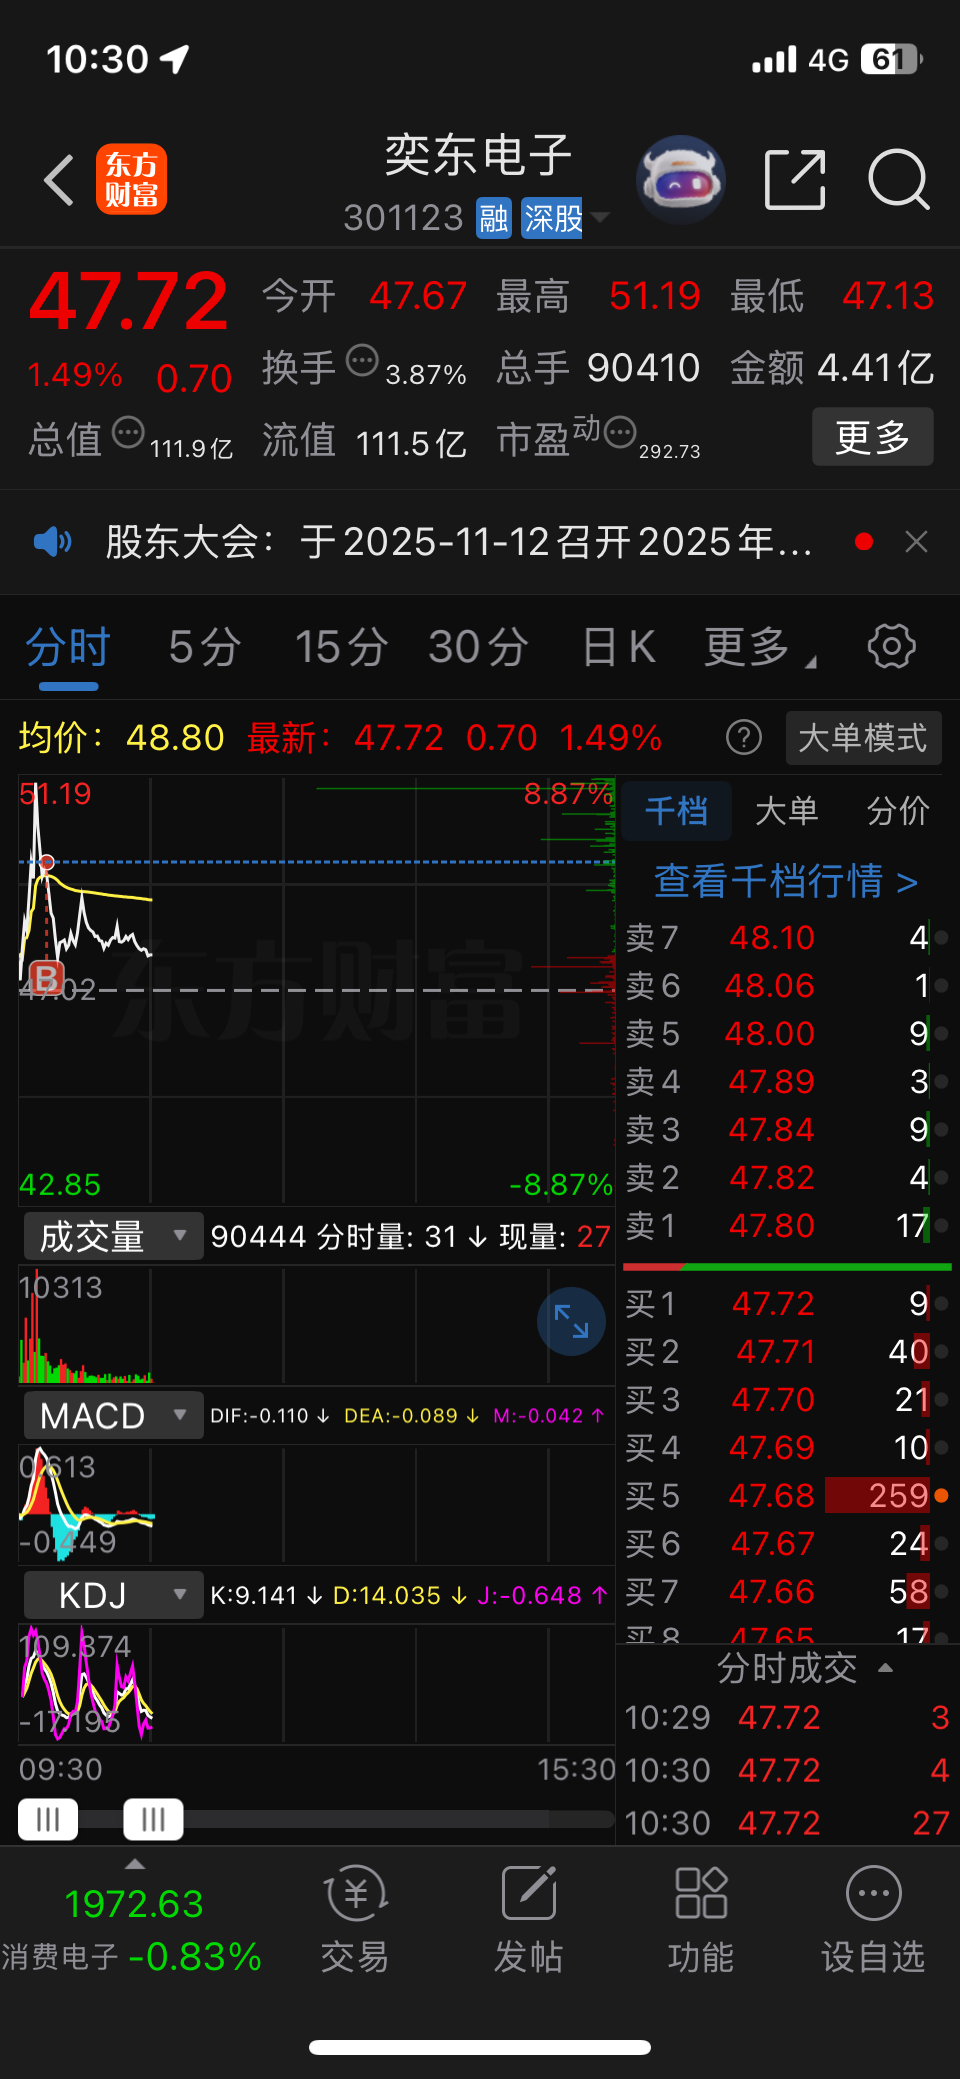Switch to the 分时 tab
The width and height of the screenshot is (960, 2079).
pos(68,647)
